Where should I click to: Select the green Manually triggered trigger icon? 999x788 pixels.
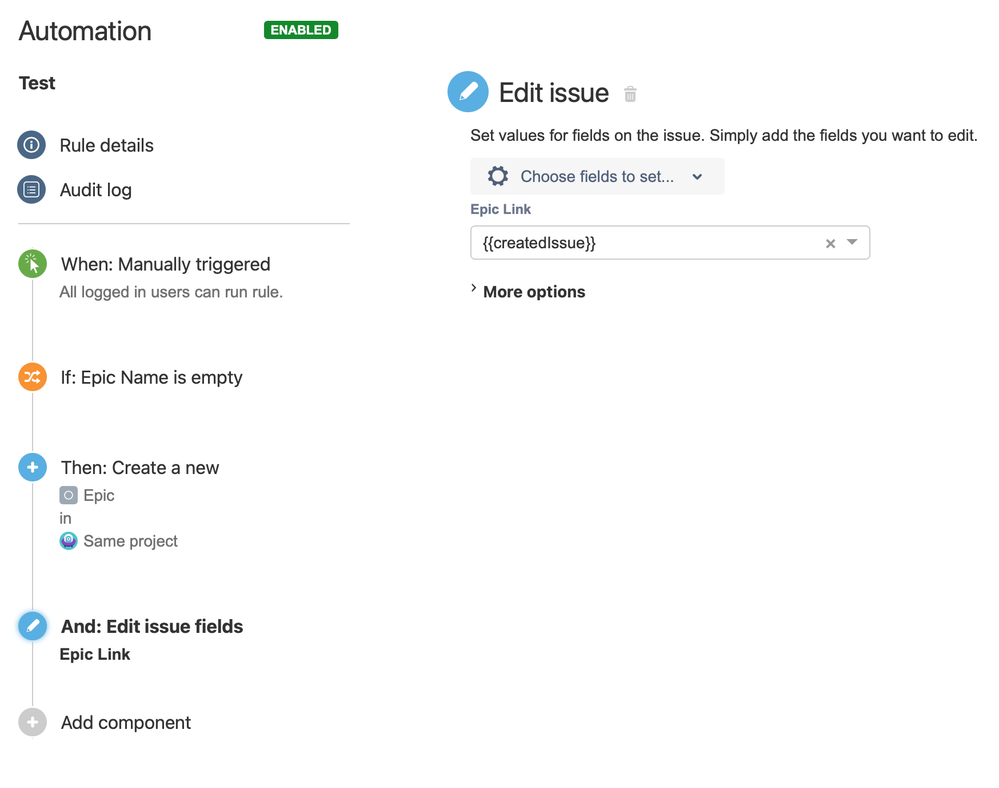(33, 264)
